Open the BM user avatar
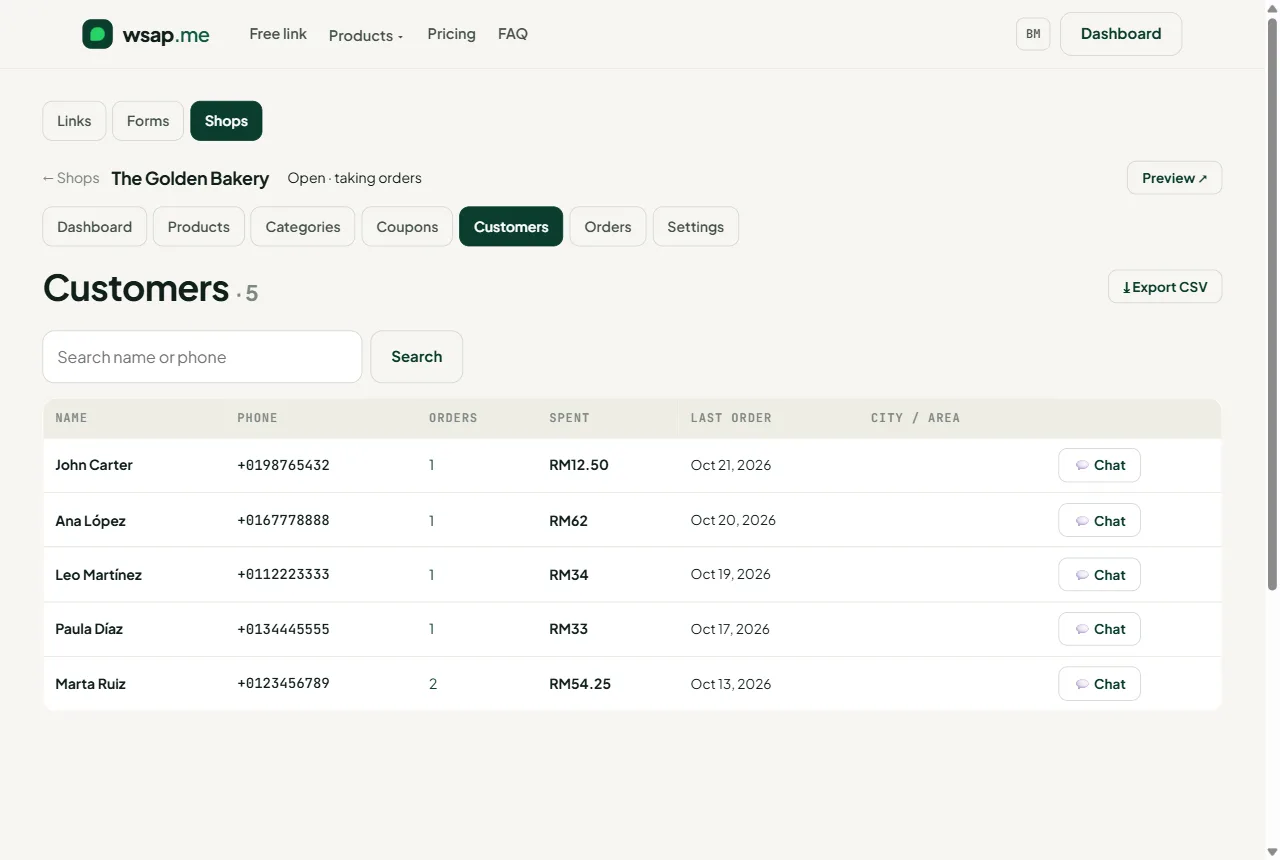 tap(1033, 34)
